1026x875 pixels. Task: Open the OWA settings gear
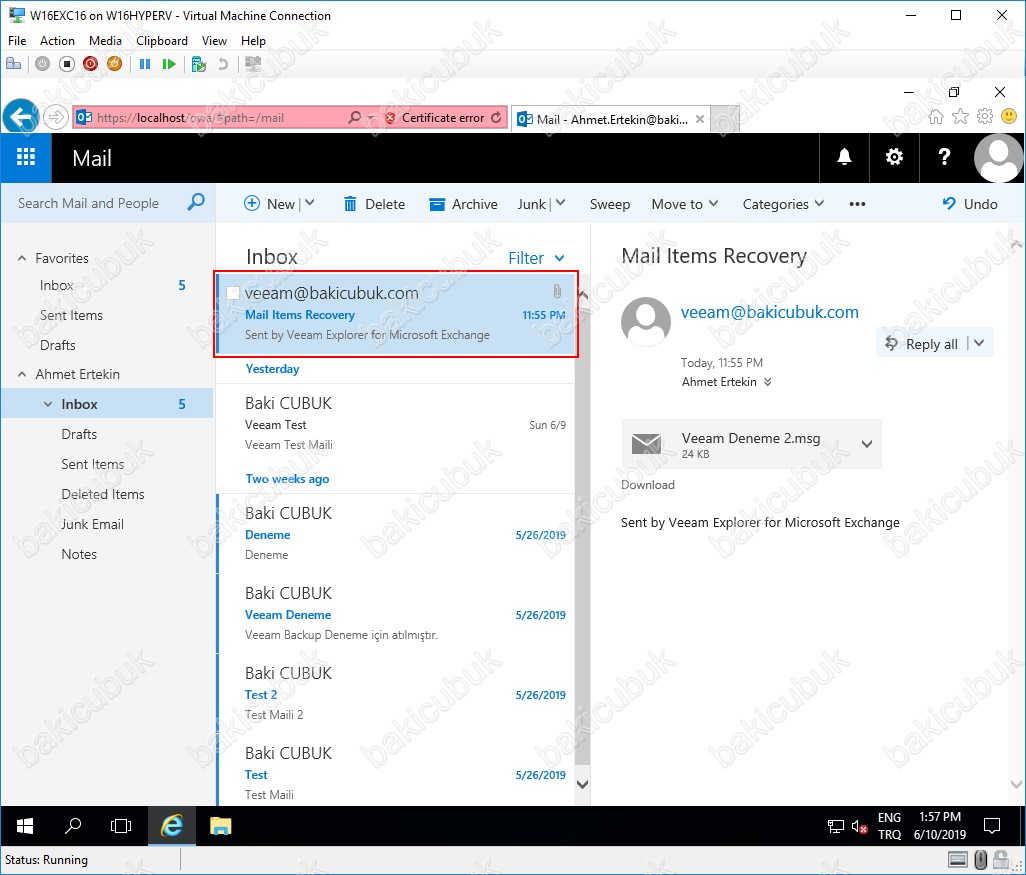click(x=894, y=158)
